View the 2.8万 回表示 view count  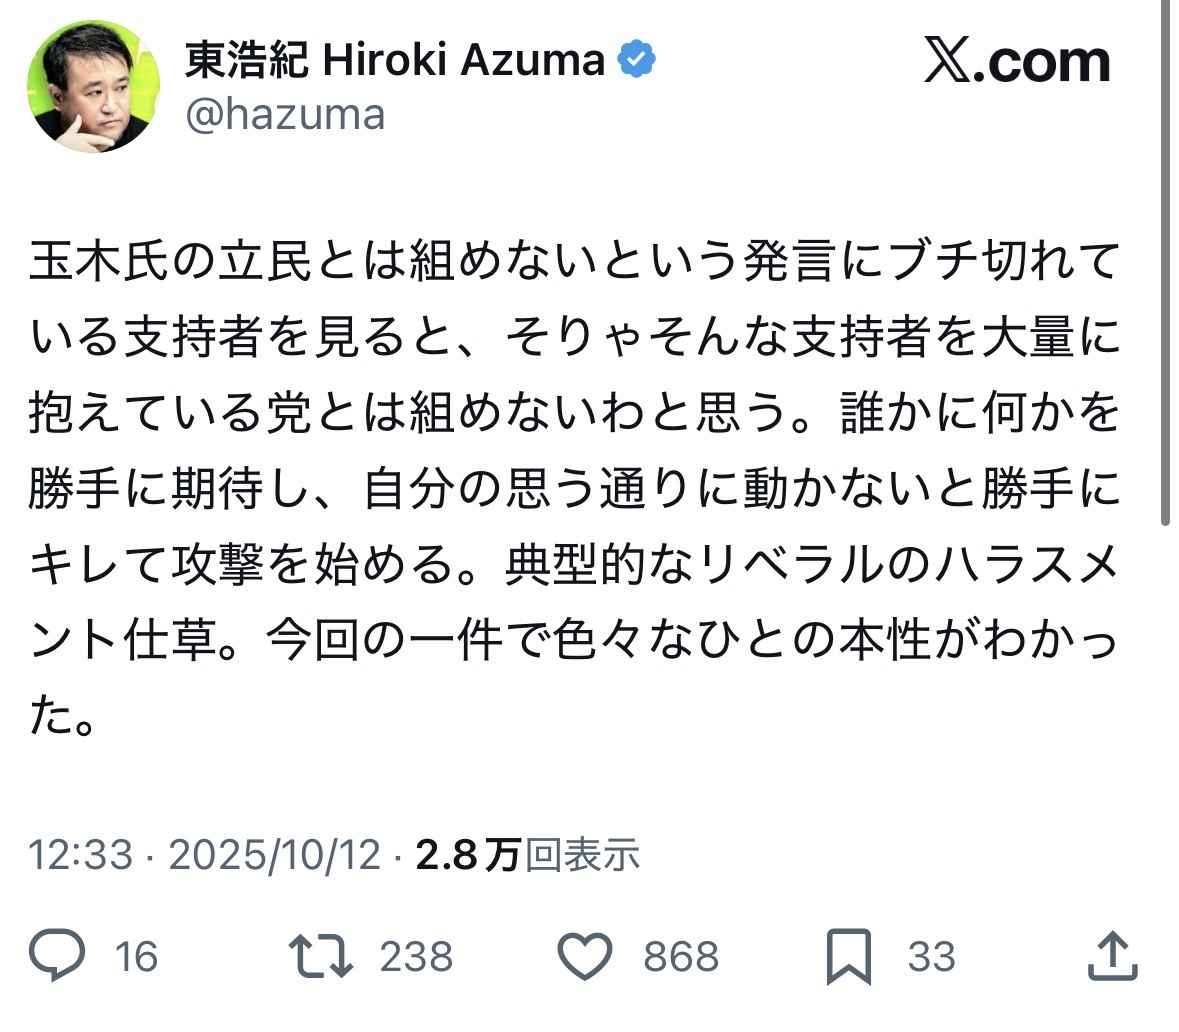[x=527, y=855]
